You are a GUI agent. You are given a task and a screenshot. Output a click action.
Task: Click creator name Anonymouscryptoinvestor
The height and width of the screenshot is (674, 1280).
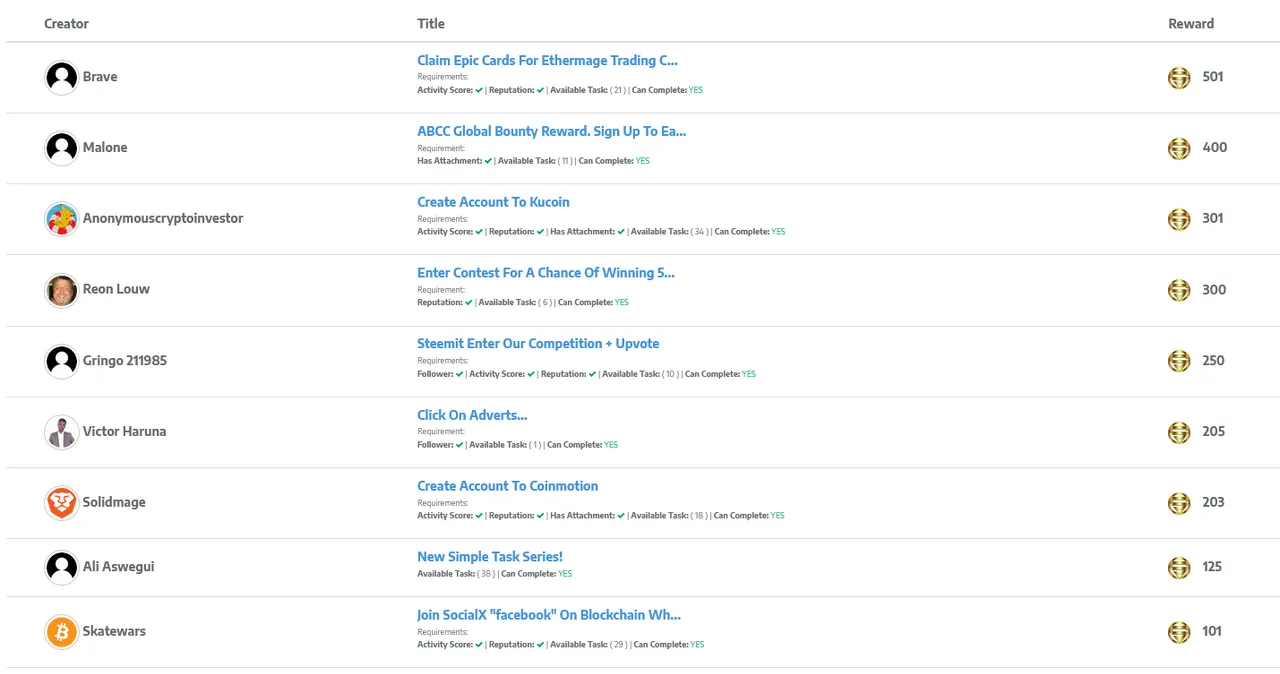click(163, 219)
